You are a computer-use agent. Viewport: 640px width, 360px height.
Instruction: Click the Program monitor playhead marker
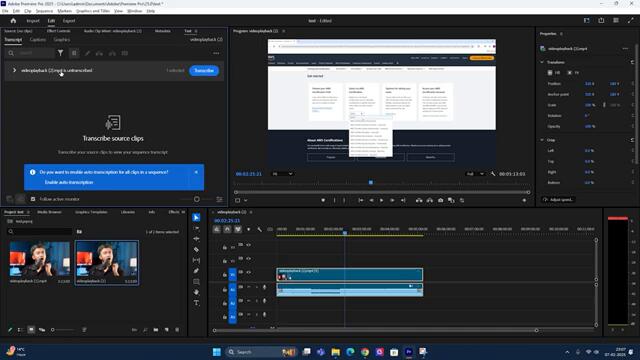(371, 182)
